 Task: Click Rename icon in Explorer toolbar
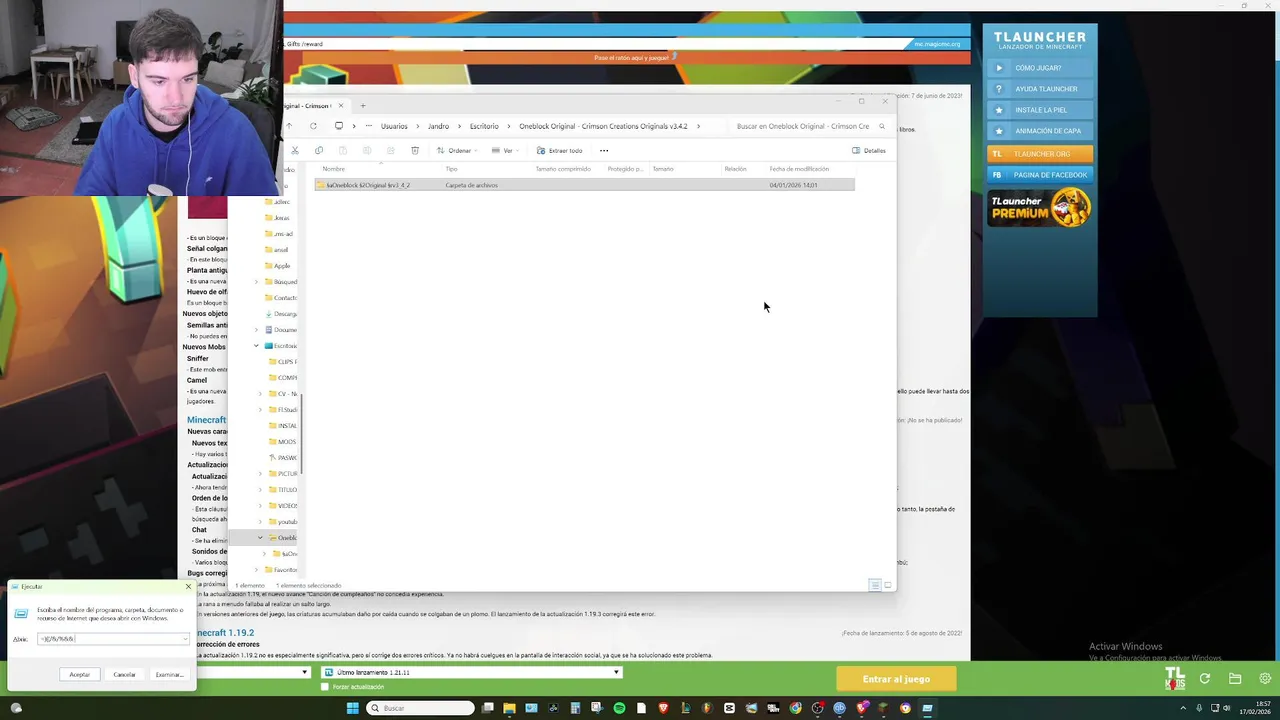366,151
